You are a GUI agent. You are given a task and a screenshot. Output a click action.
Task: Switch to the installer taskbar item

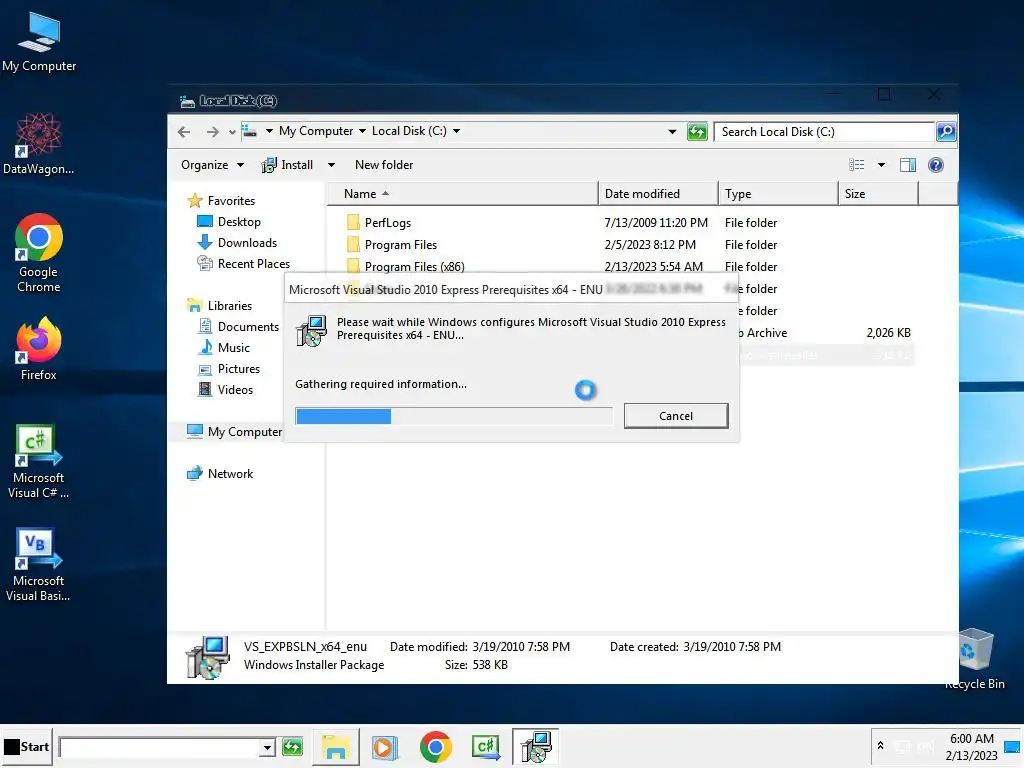click(536, 746)
